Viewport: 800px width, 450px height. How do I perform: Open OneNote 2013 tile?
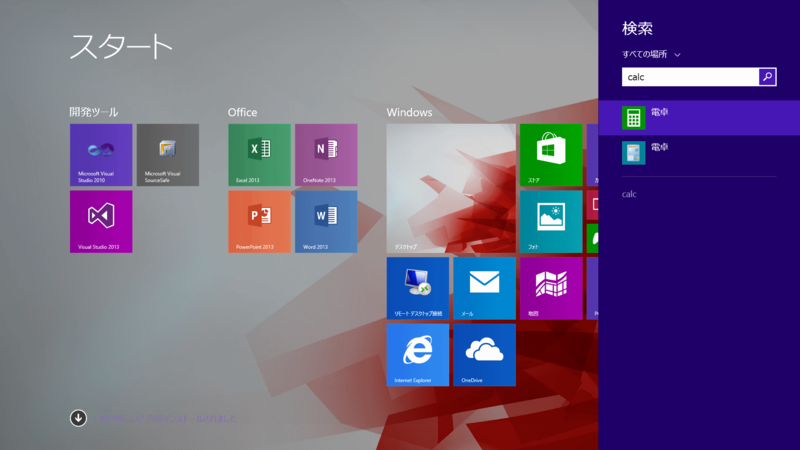tap(326, 155)
